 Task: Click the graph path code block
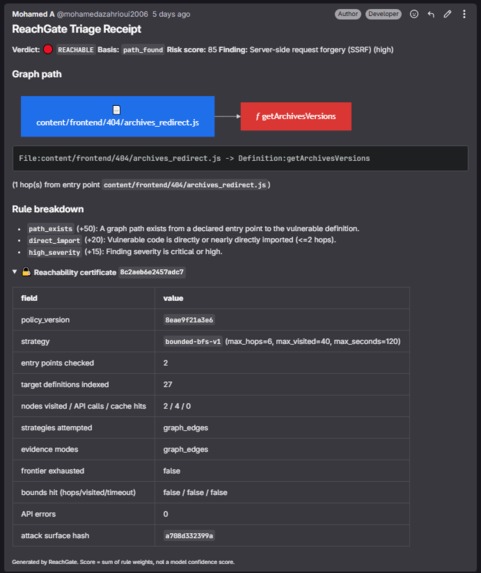coord(240,158)
